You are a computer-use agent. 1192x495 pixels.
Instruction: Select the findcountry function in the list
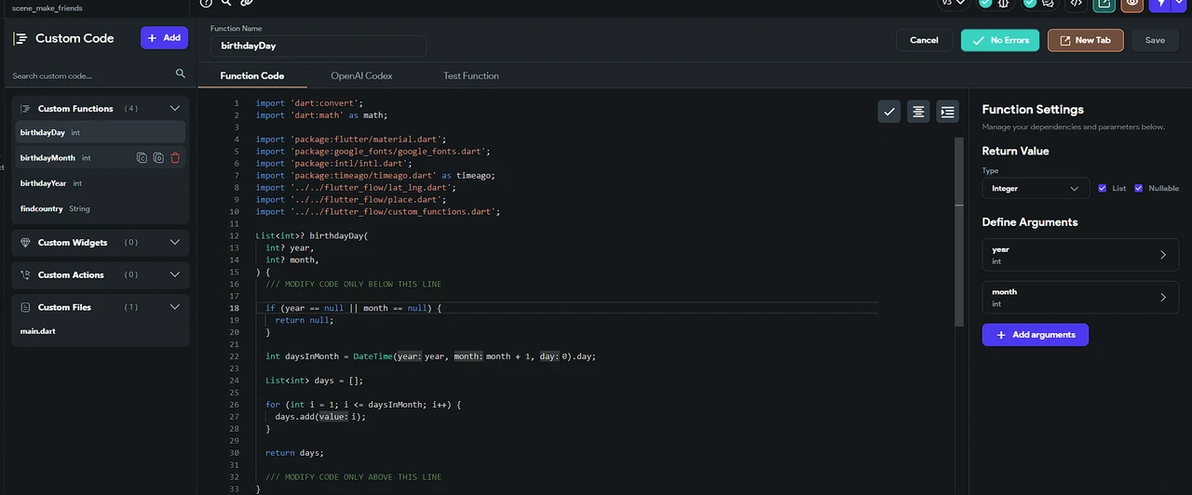pyautogui.click(x=42, y=209)
